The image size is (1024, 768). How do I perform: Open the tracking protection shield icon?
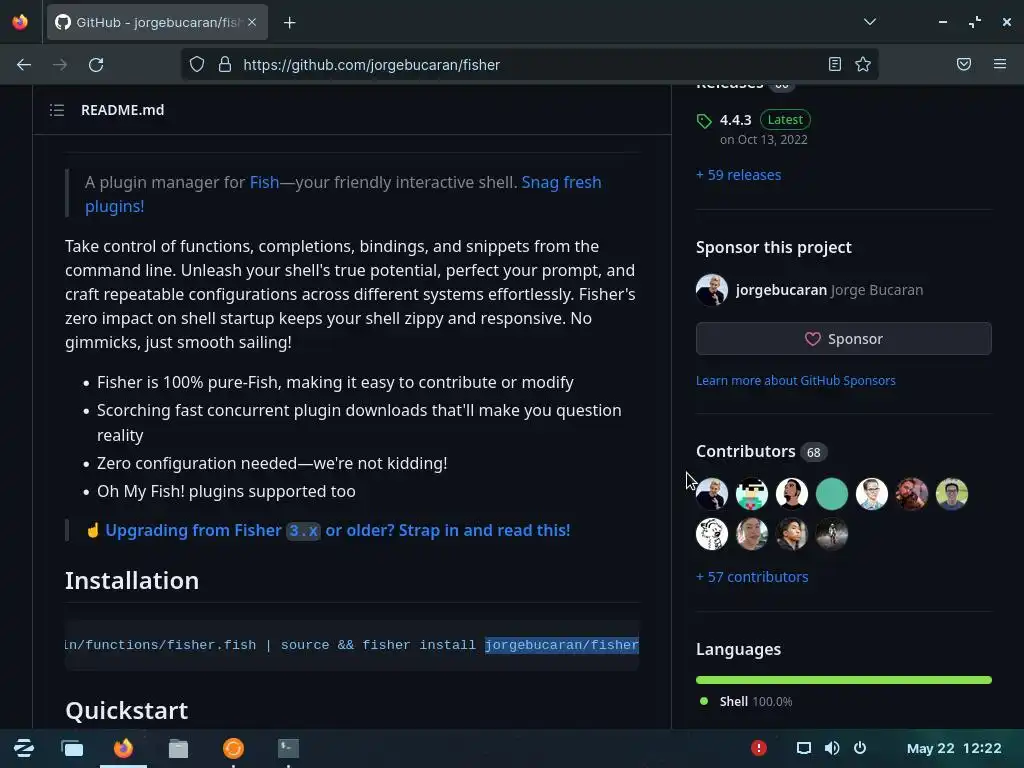197,65
